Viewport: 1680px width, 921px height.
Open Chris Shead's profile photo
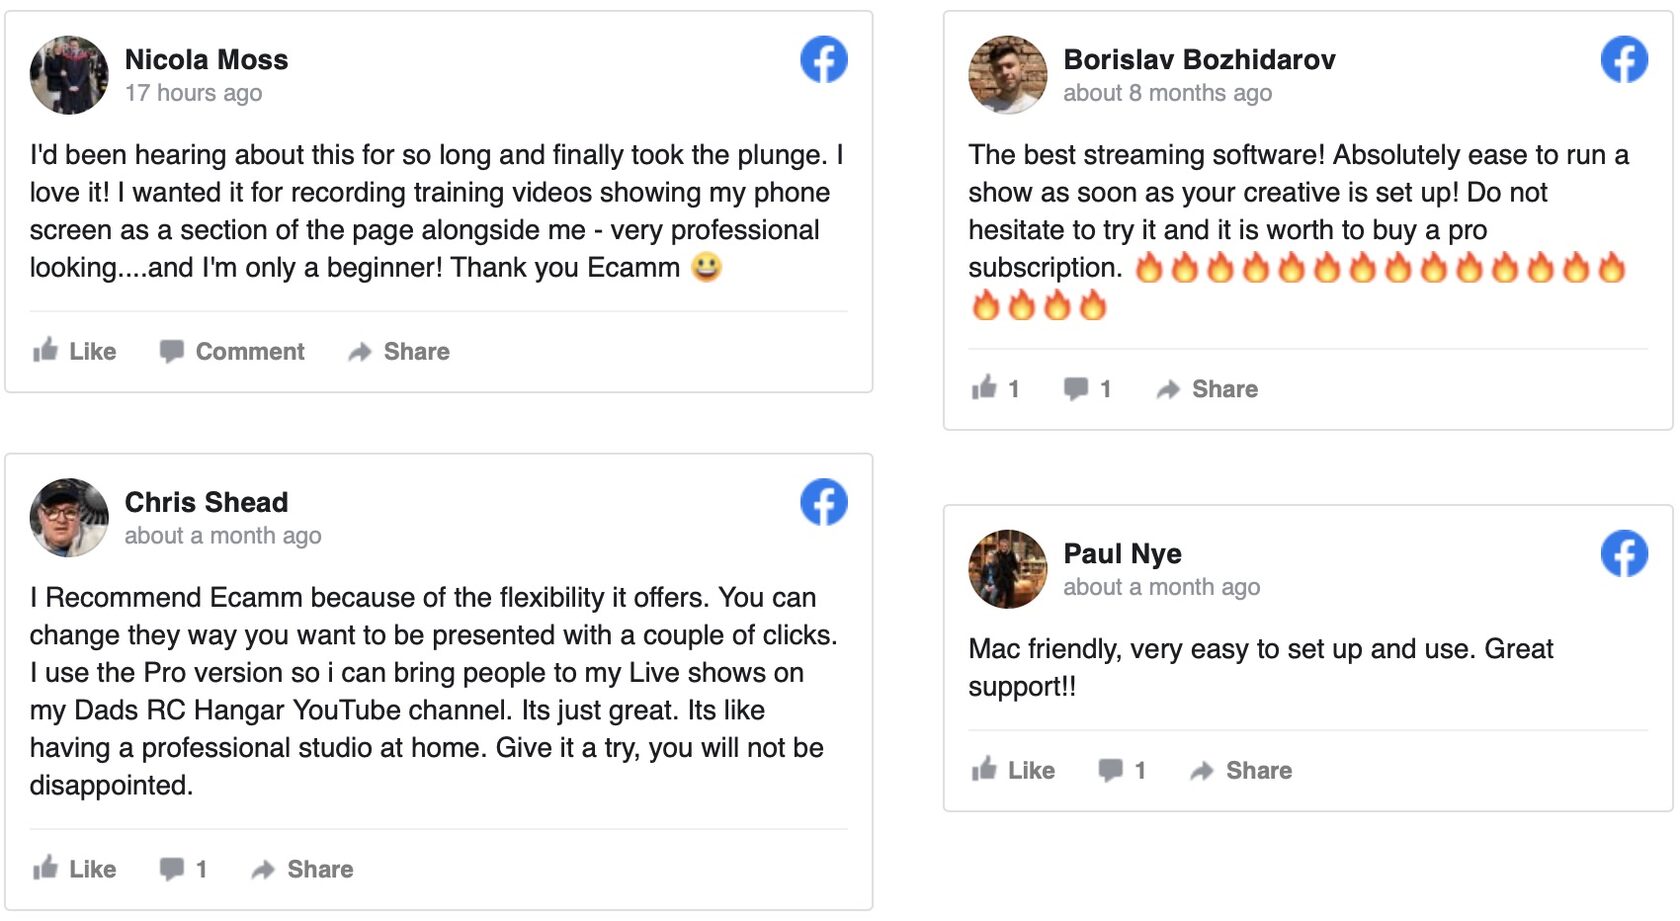pos(69,517)
